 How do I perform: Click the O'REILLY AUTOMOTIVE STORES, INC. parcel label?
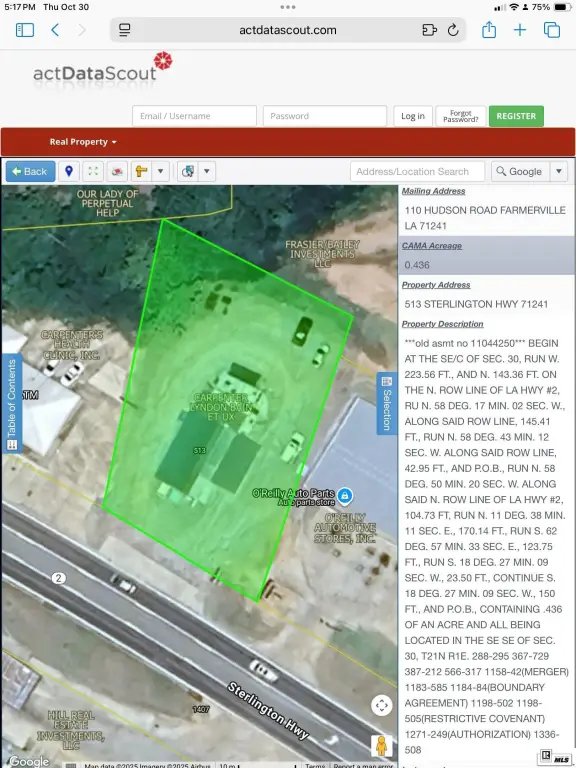tap(345, 528)
